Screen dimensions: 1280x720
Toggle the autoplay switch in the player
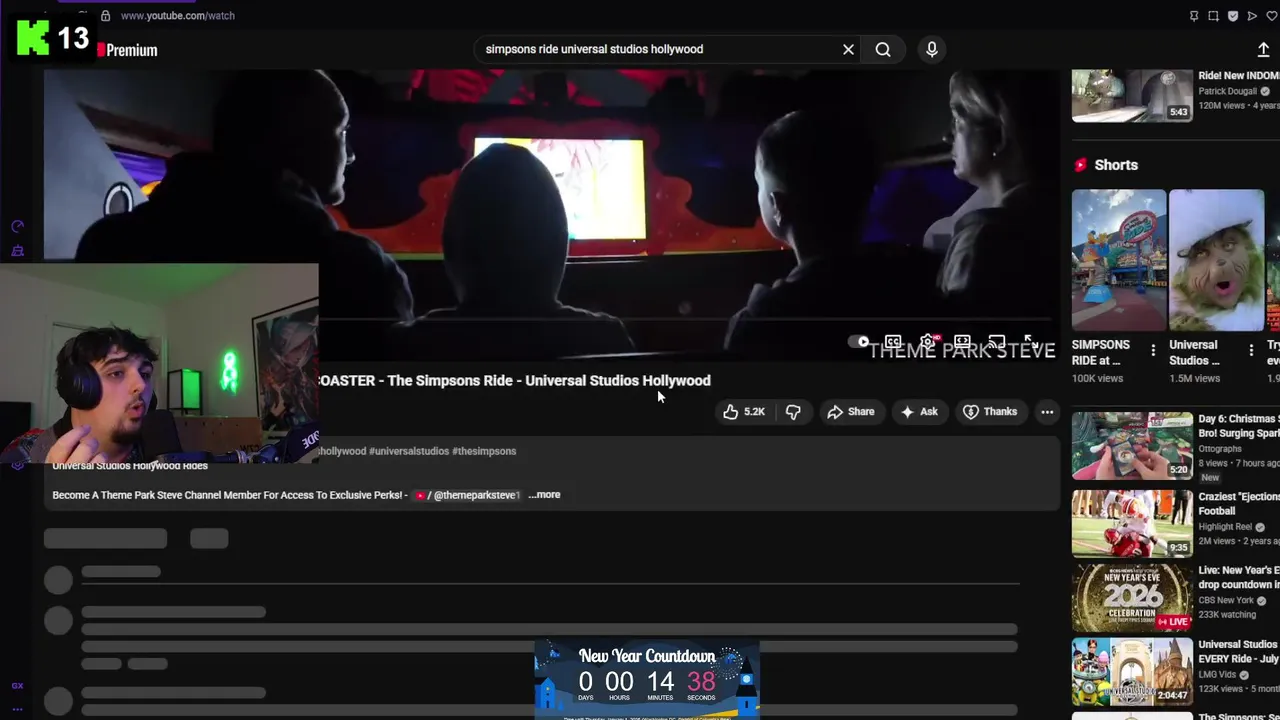[x=859, y=342]
